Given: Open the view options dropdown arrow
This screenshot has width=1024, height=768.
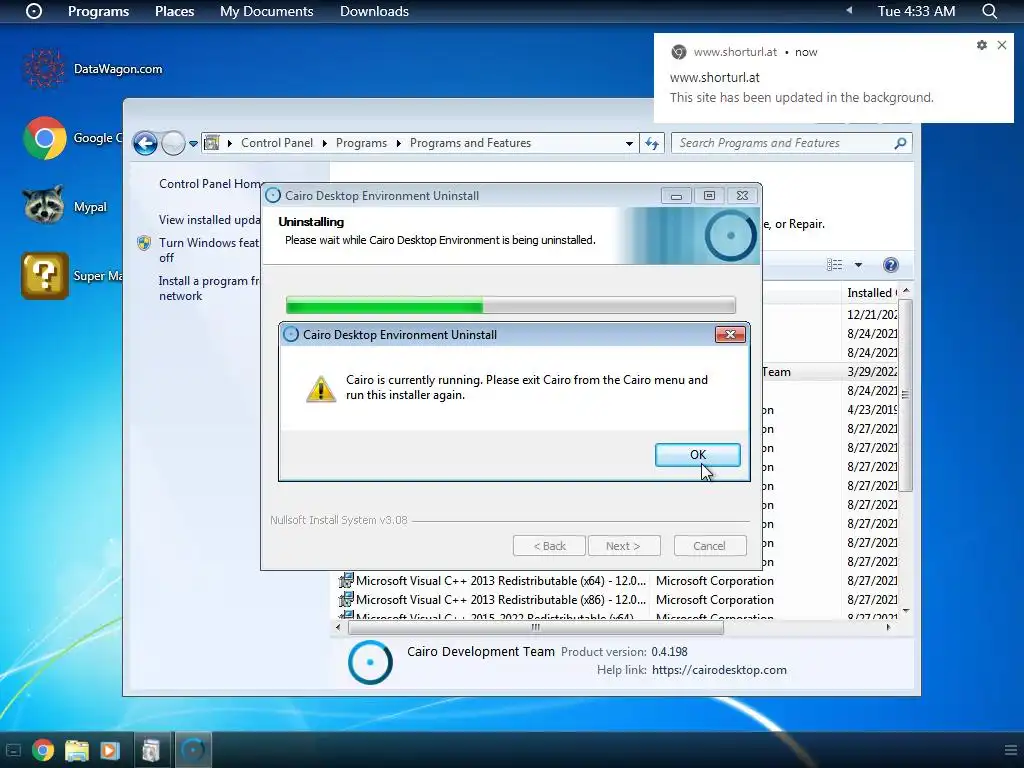Looking at the screenshot, I should tap(858, 264).
